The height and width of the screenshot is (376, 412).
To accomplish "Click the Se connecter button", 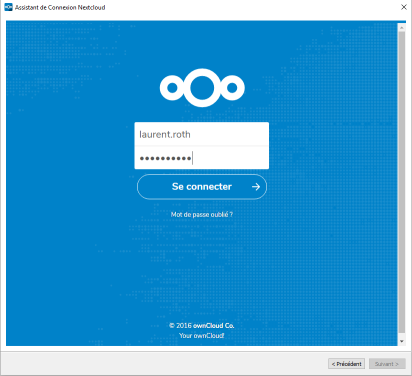I will coord(202,187).
